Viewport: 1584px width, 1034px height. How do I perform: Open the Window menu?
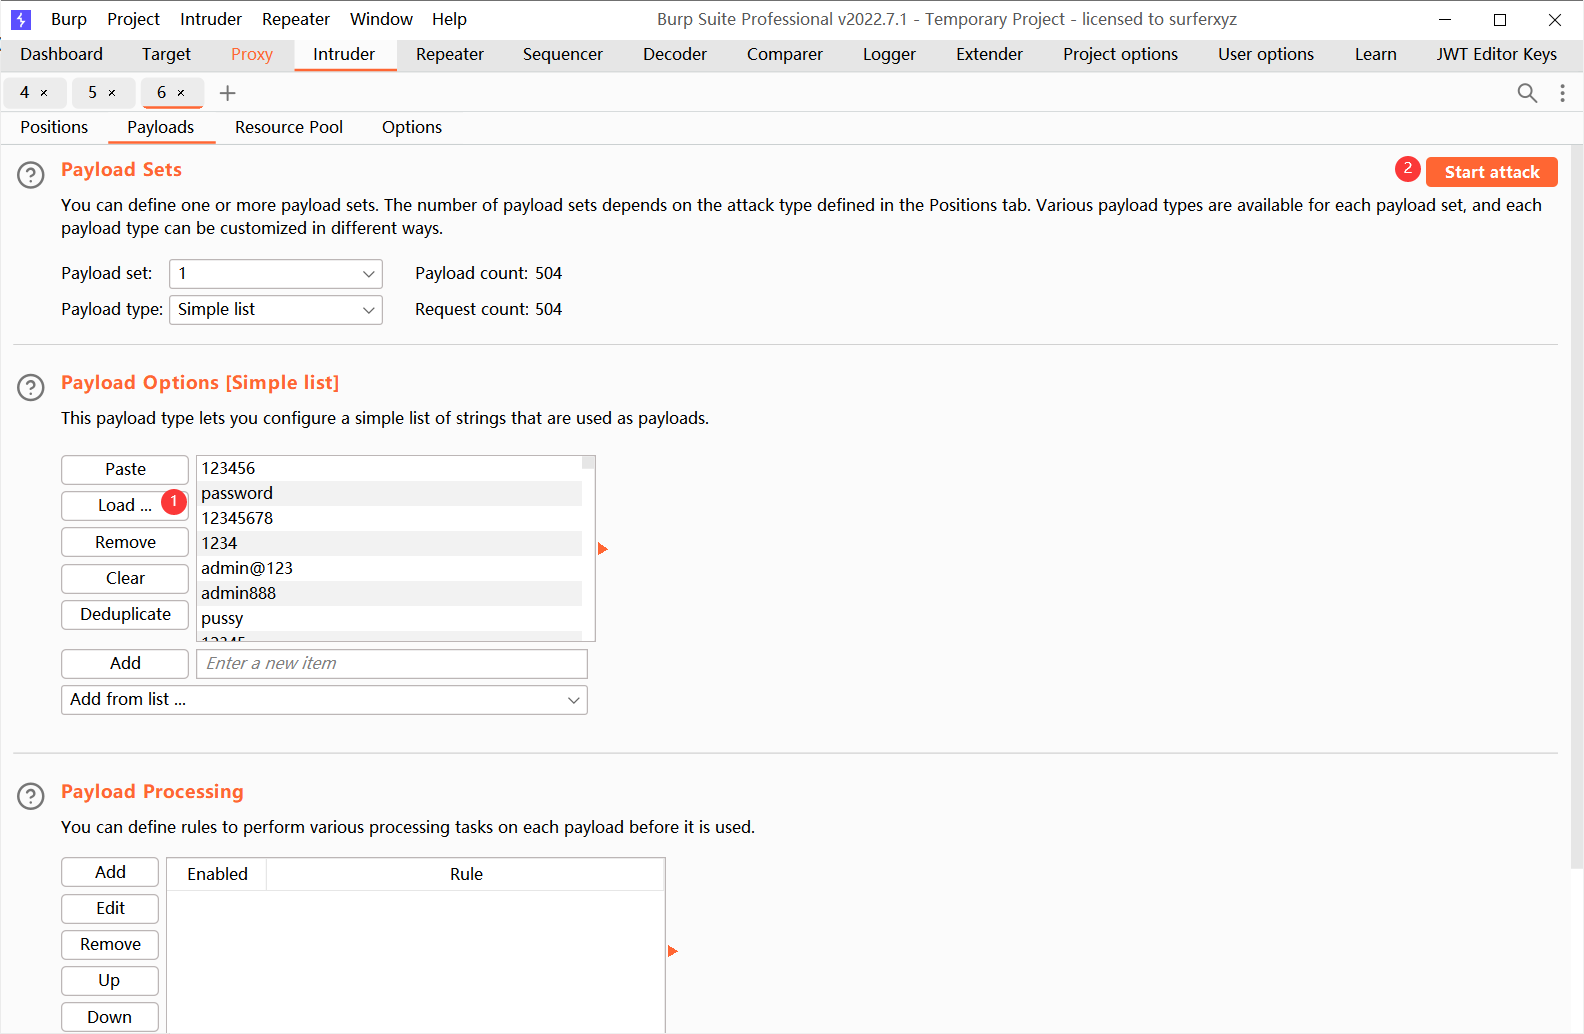[x=381, y=19]
